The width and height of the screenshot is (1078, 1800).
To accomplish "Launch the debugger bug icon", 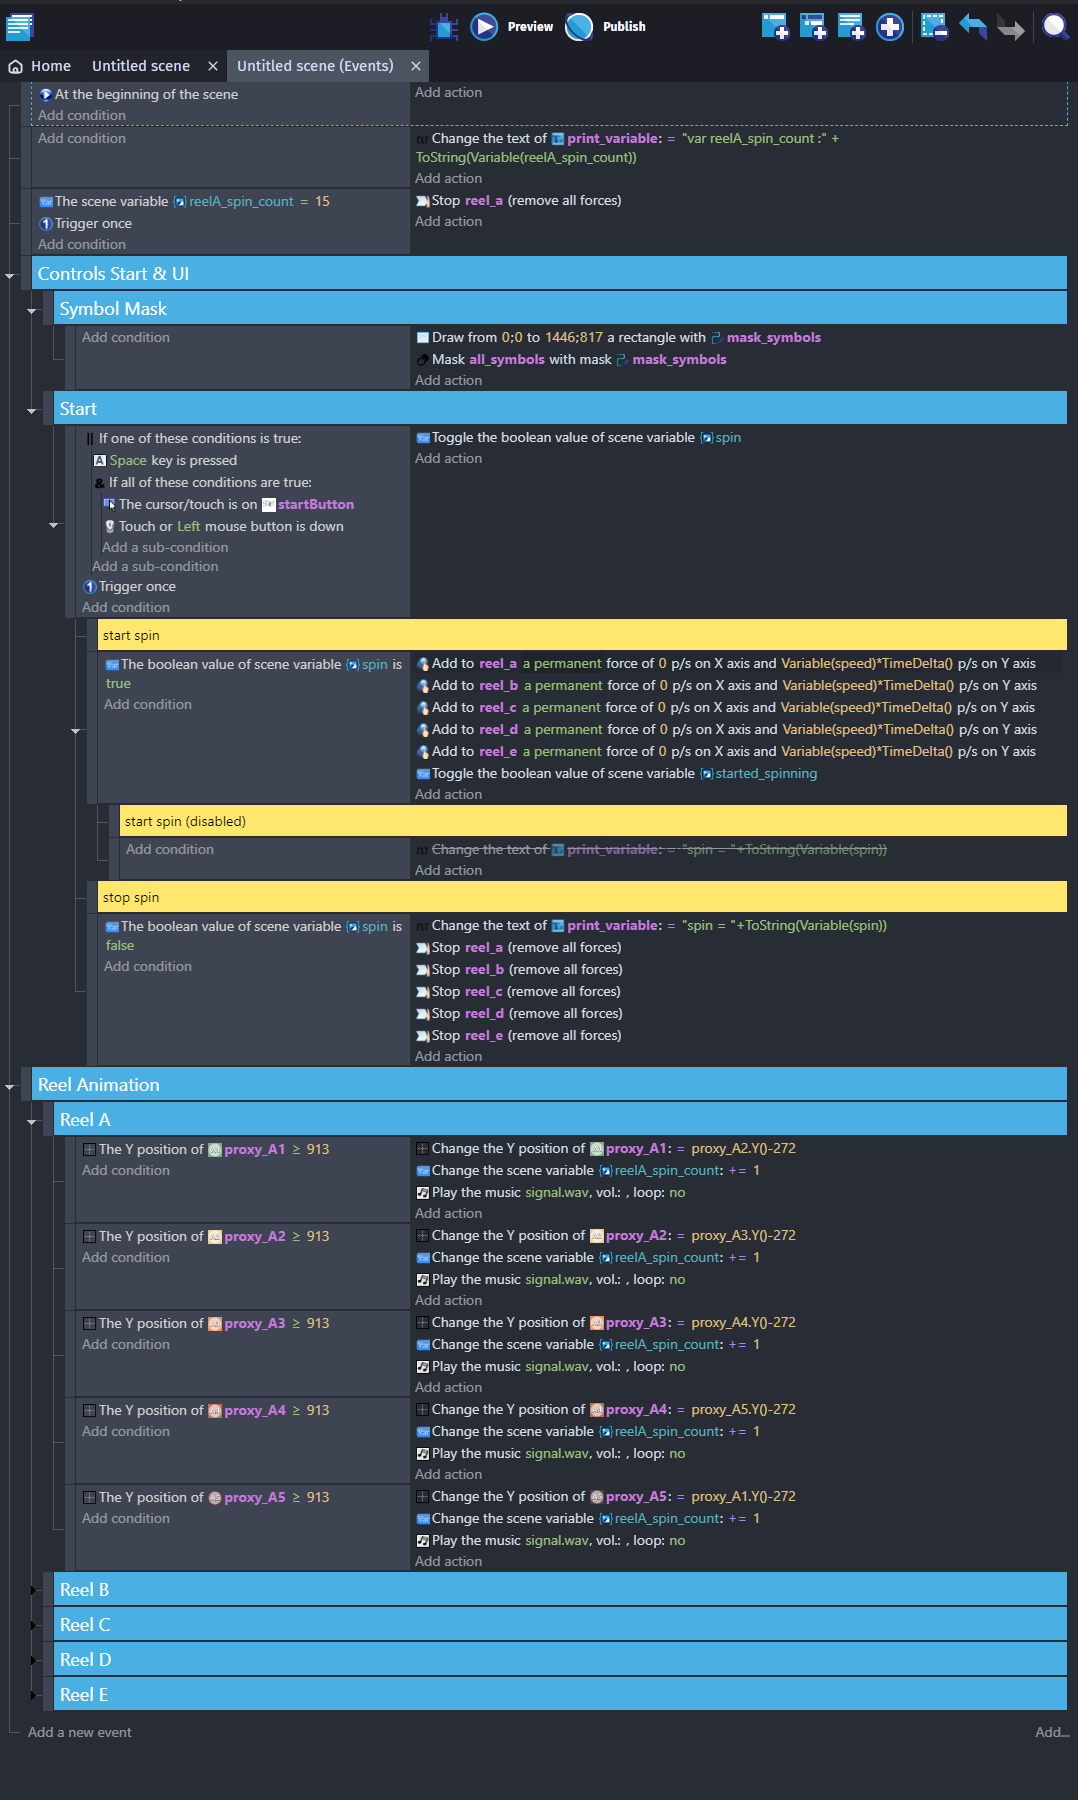I will (x=443, y=27).
